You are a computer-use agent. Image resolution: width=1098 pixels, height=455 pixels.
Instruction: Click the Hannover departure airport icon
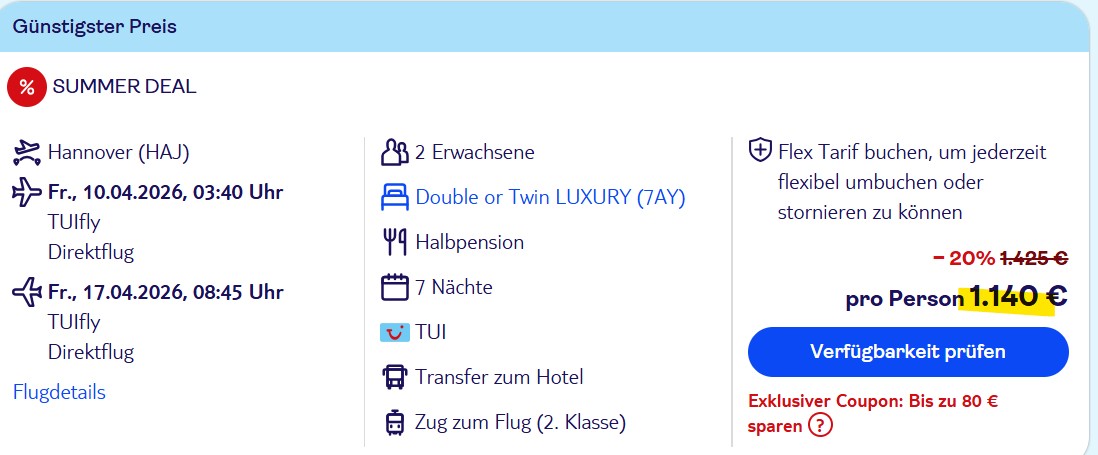click(x=26, y=153)
